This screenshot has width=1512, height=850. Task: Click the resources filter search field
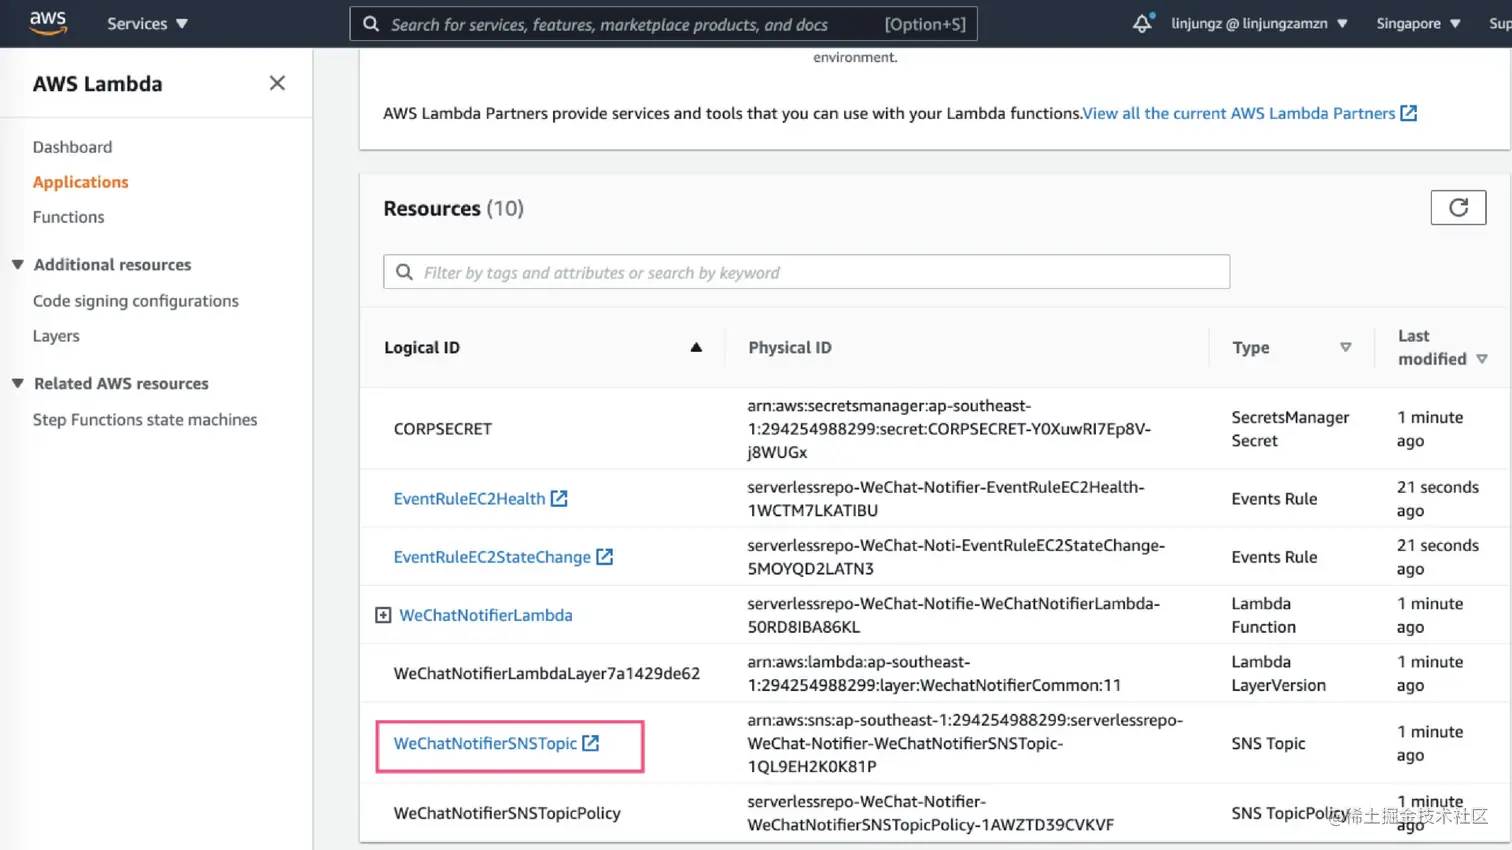806,272
